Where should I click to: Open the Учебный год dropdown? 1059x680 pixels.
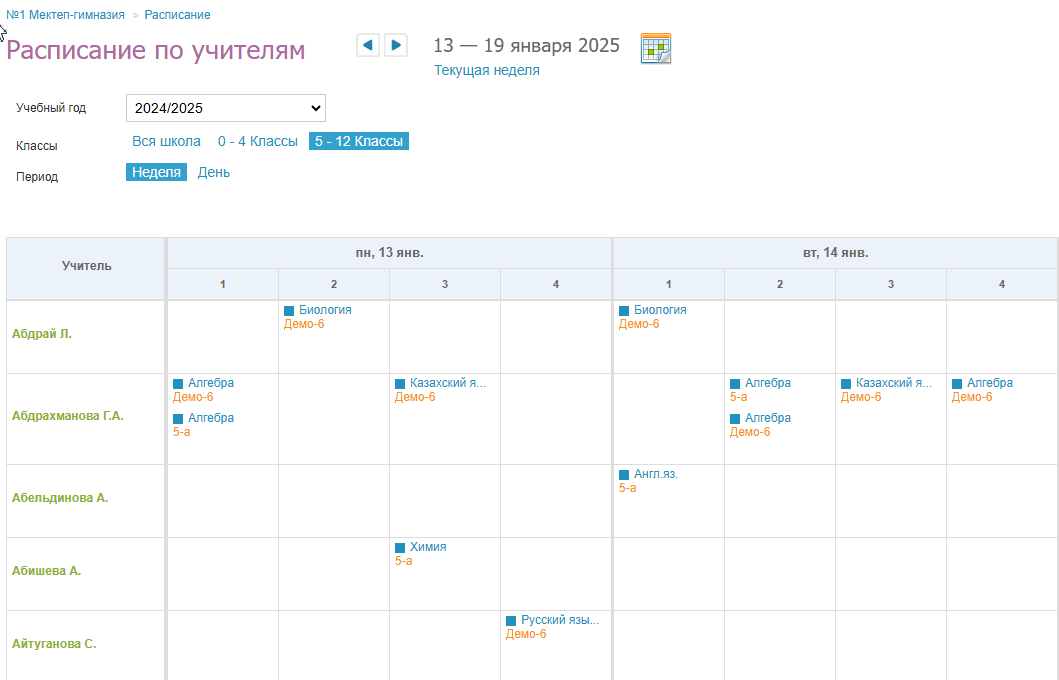pos(226,108)
